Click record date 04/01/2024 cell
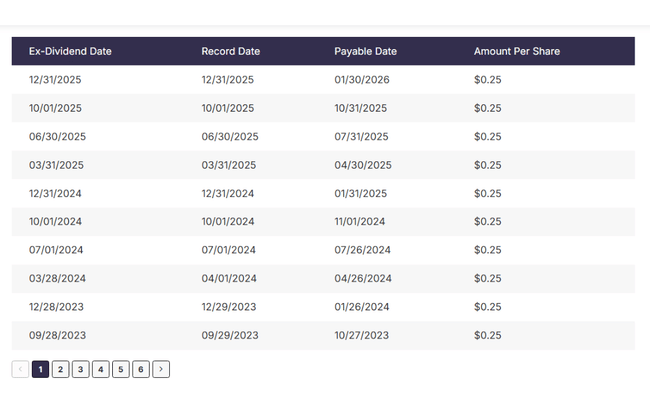This screenshot has height=411, width=650. pos(229,279)
